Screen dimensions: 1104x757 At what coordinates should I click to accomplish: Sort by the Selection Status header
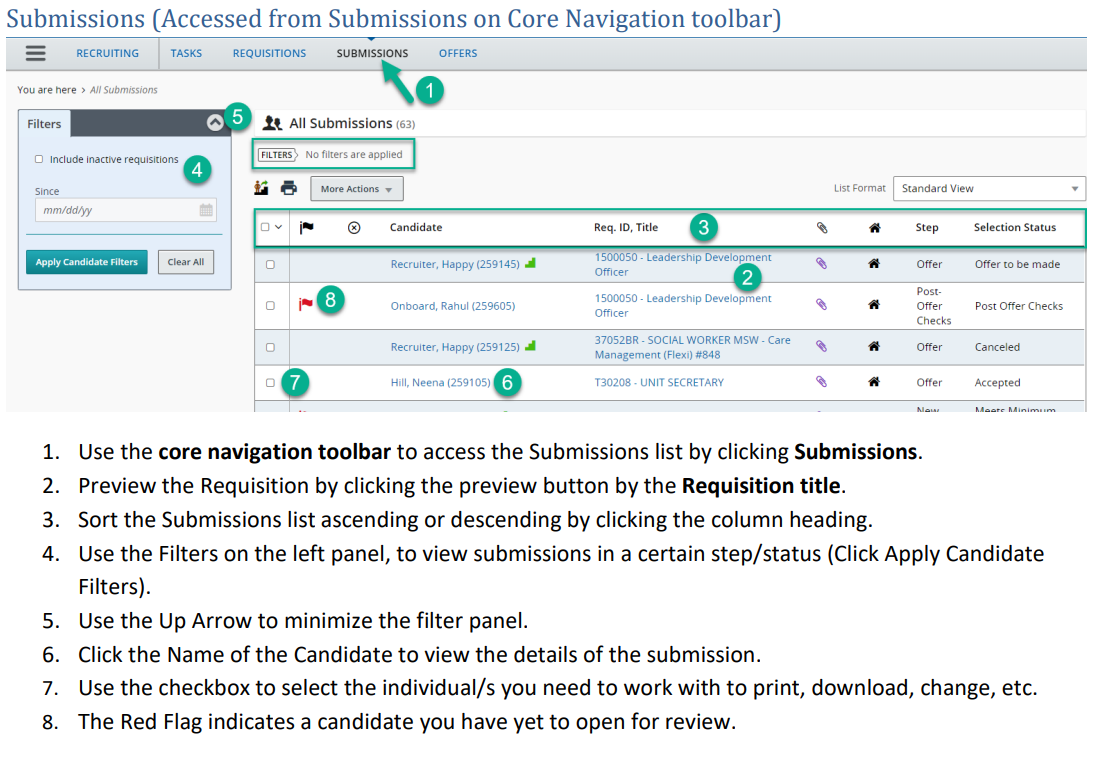point(1015,227)
